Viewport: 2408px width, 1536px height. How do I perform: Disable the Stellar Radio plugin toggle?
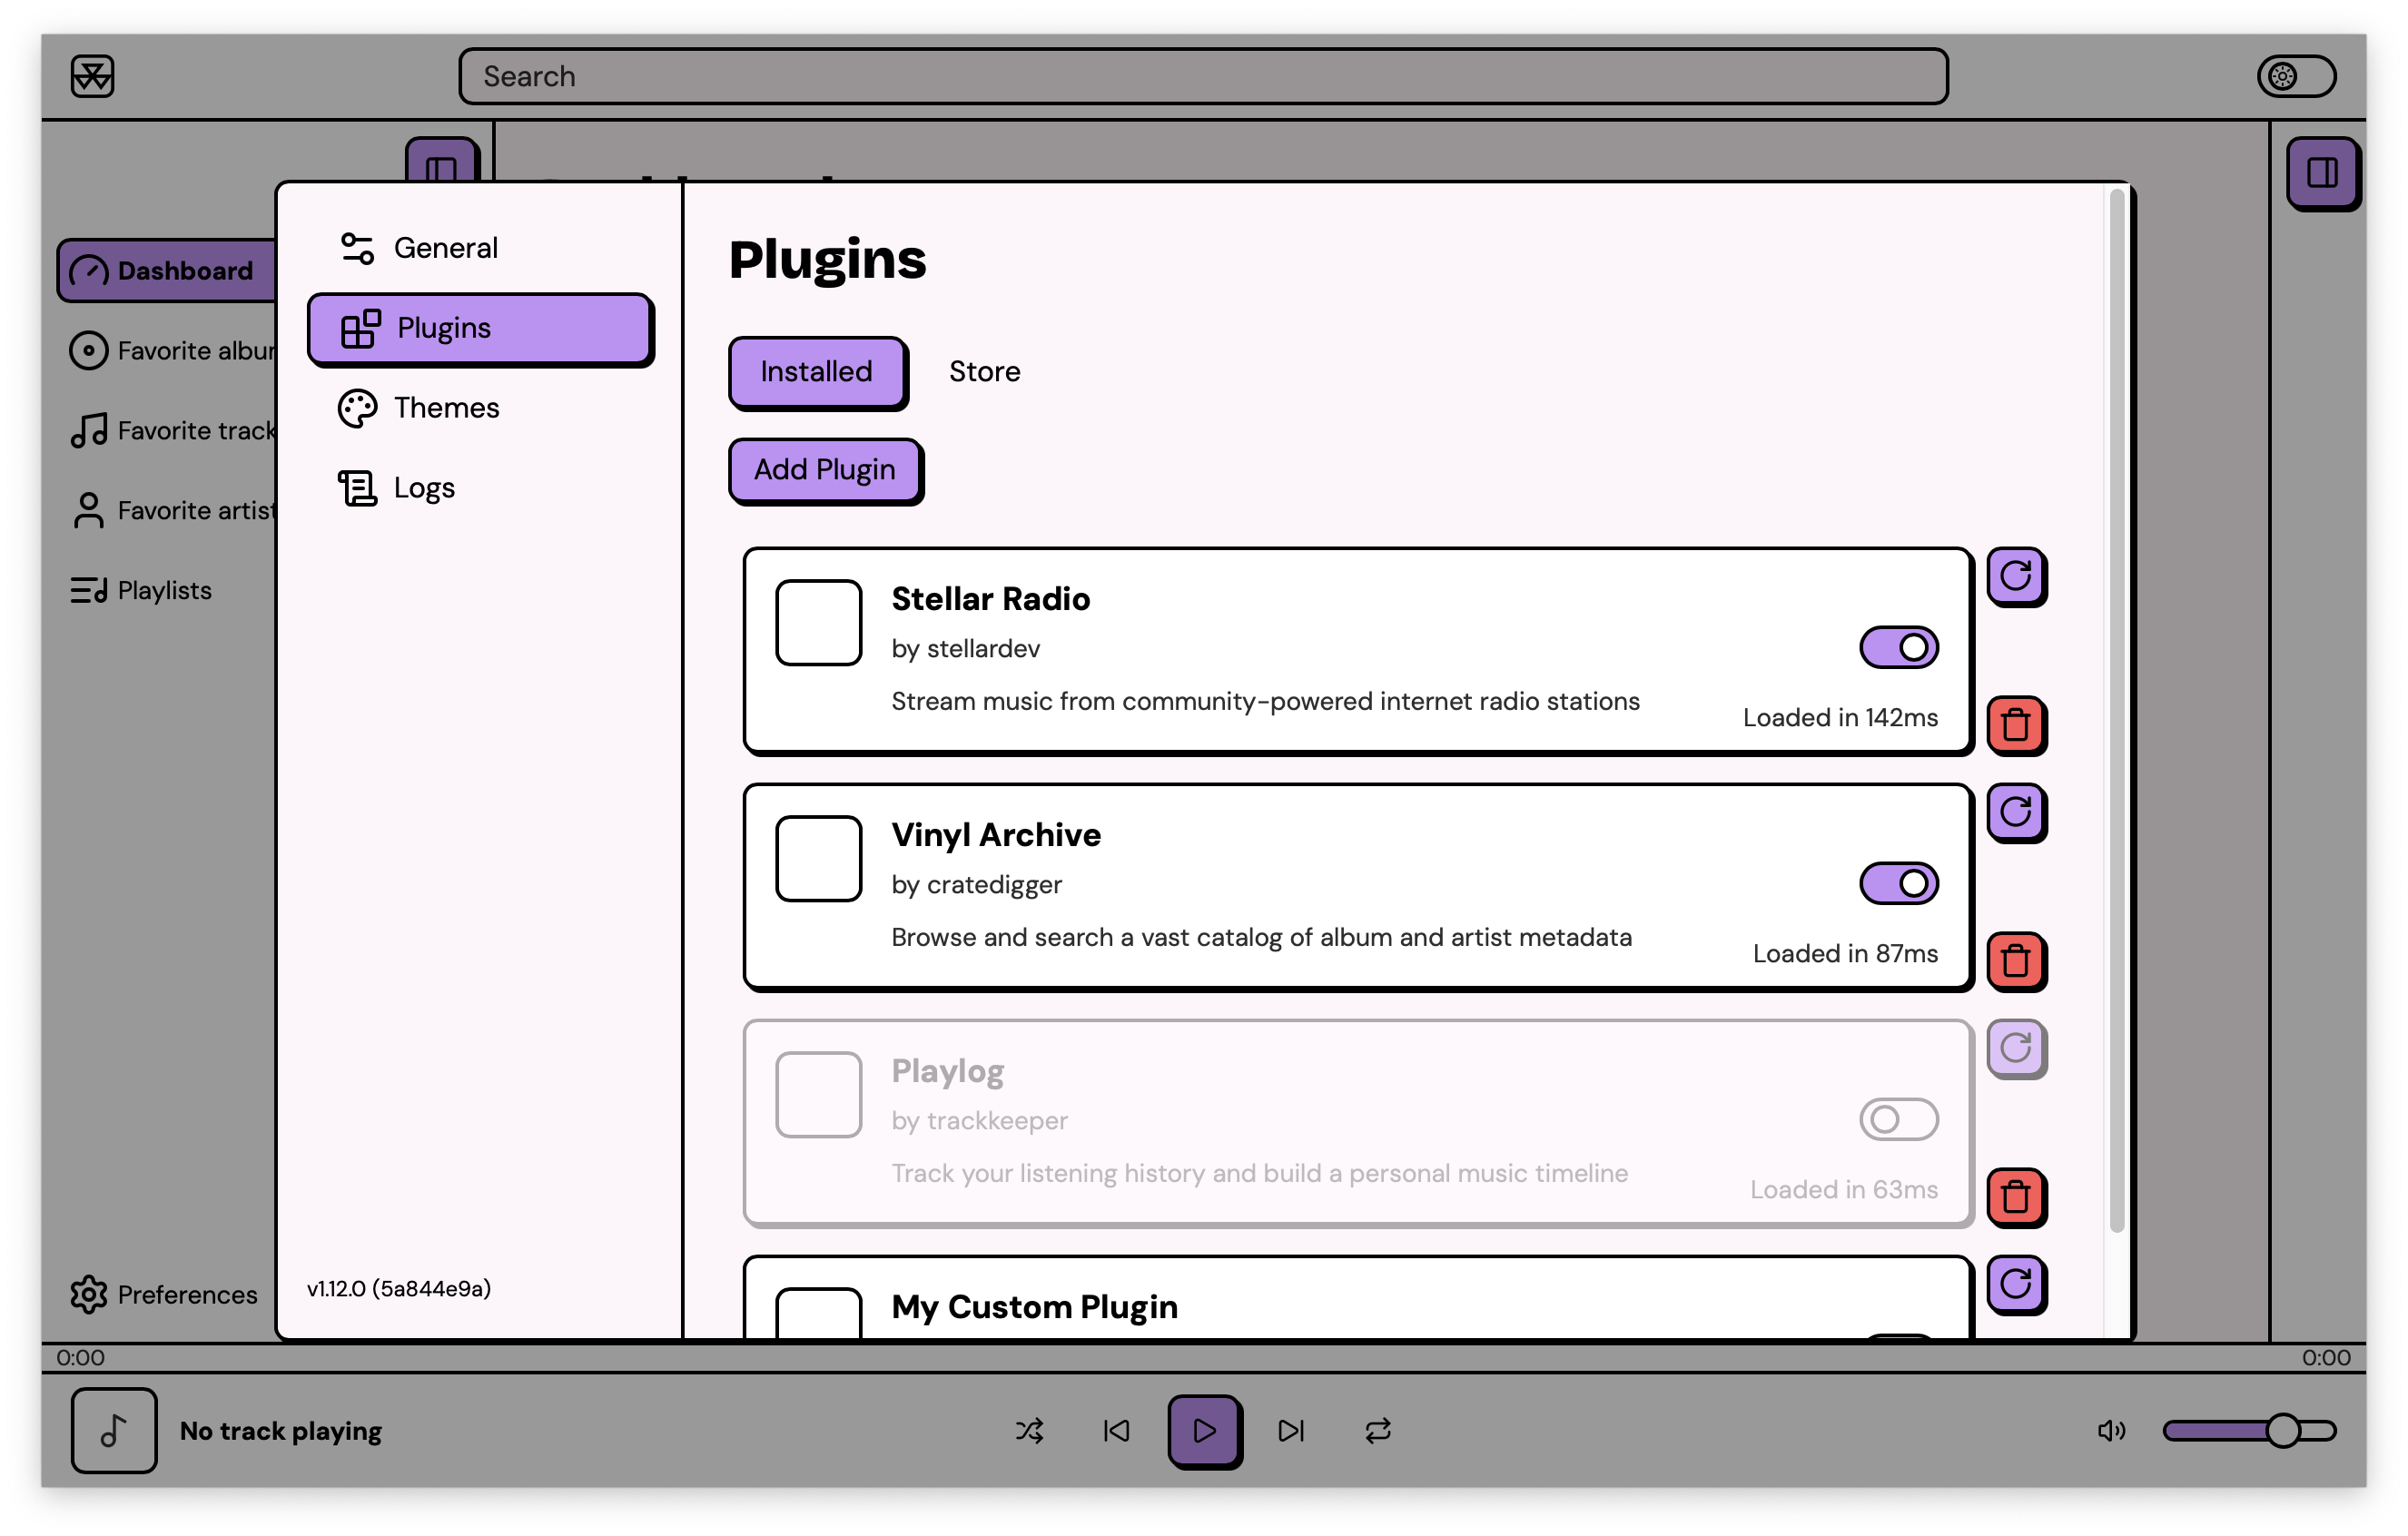point(1898,647)
